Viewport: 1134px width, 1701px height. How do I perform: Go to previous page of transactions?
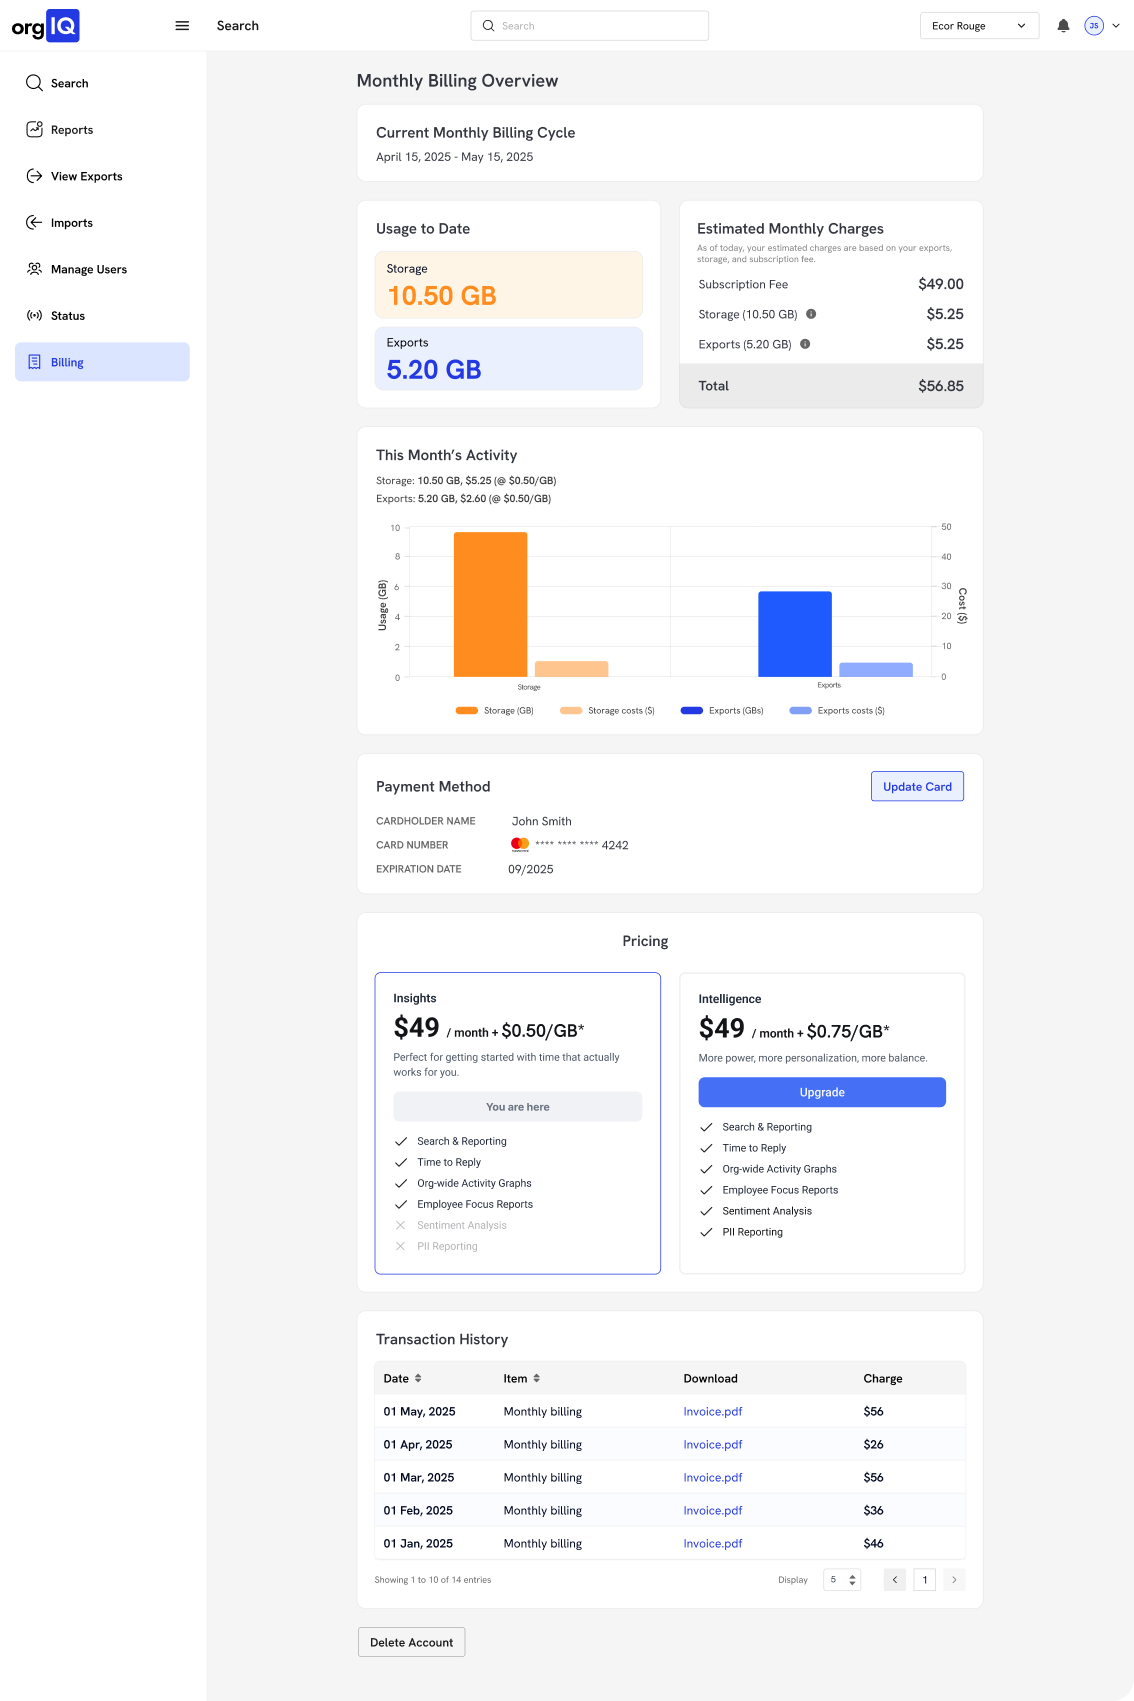(x=895, y=1580)
